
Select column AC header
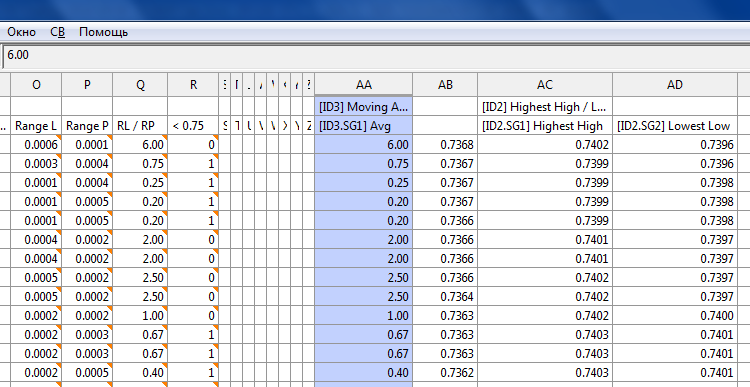pos(545,85)
